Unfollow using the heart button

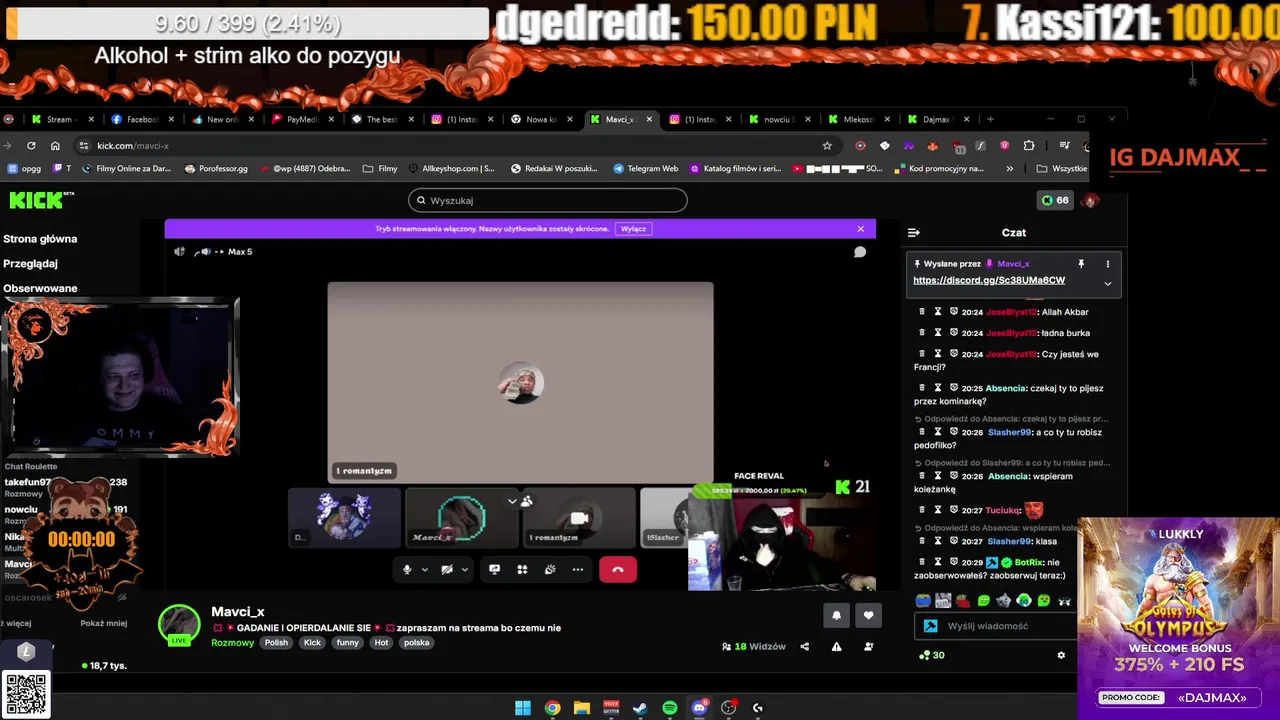[x=868, y=615]
